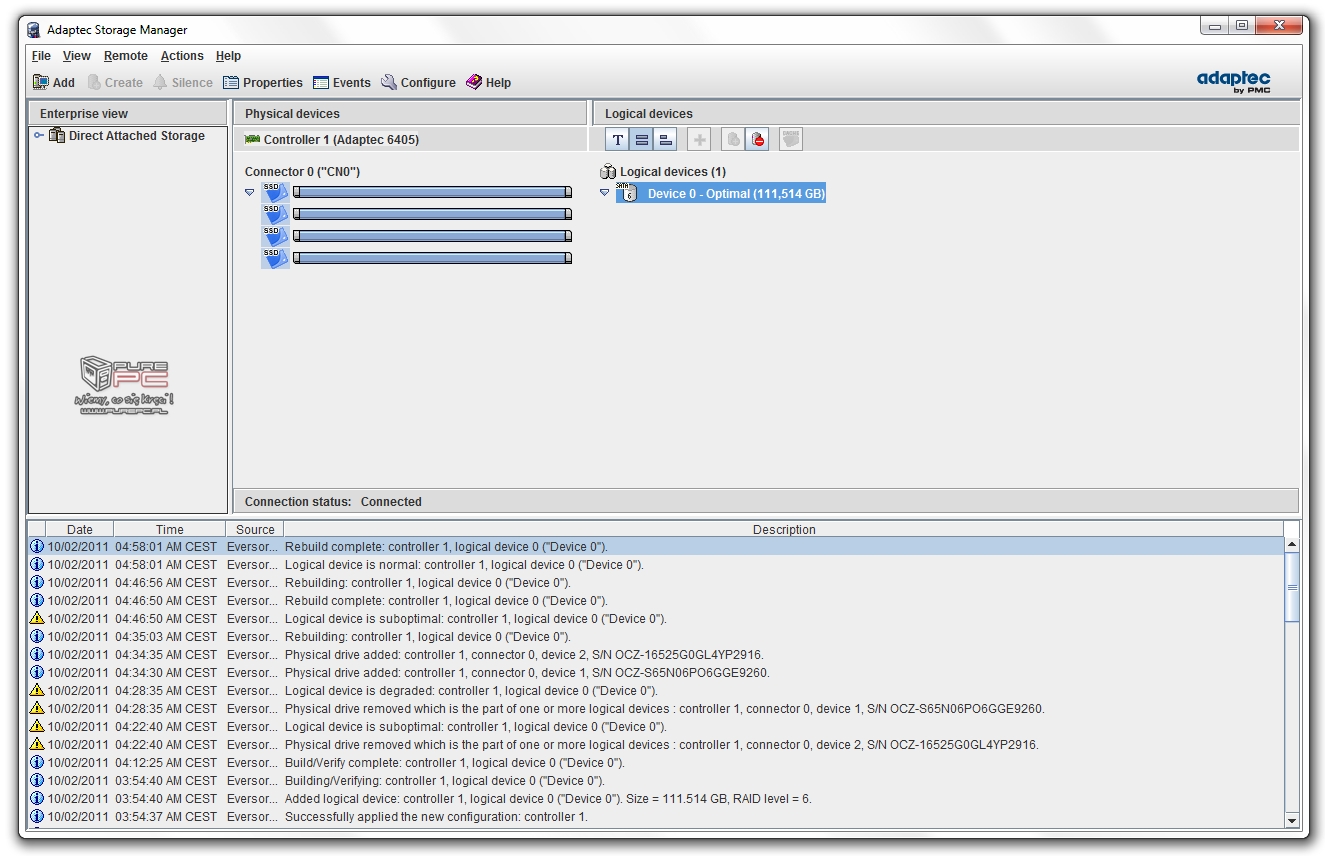Screen dimensions: 1325x856
Task: Collapse the Logical devices triangle
Action: (x=605, y=193)
